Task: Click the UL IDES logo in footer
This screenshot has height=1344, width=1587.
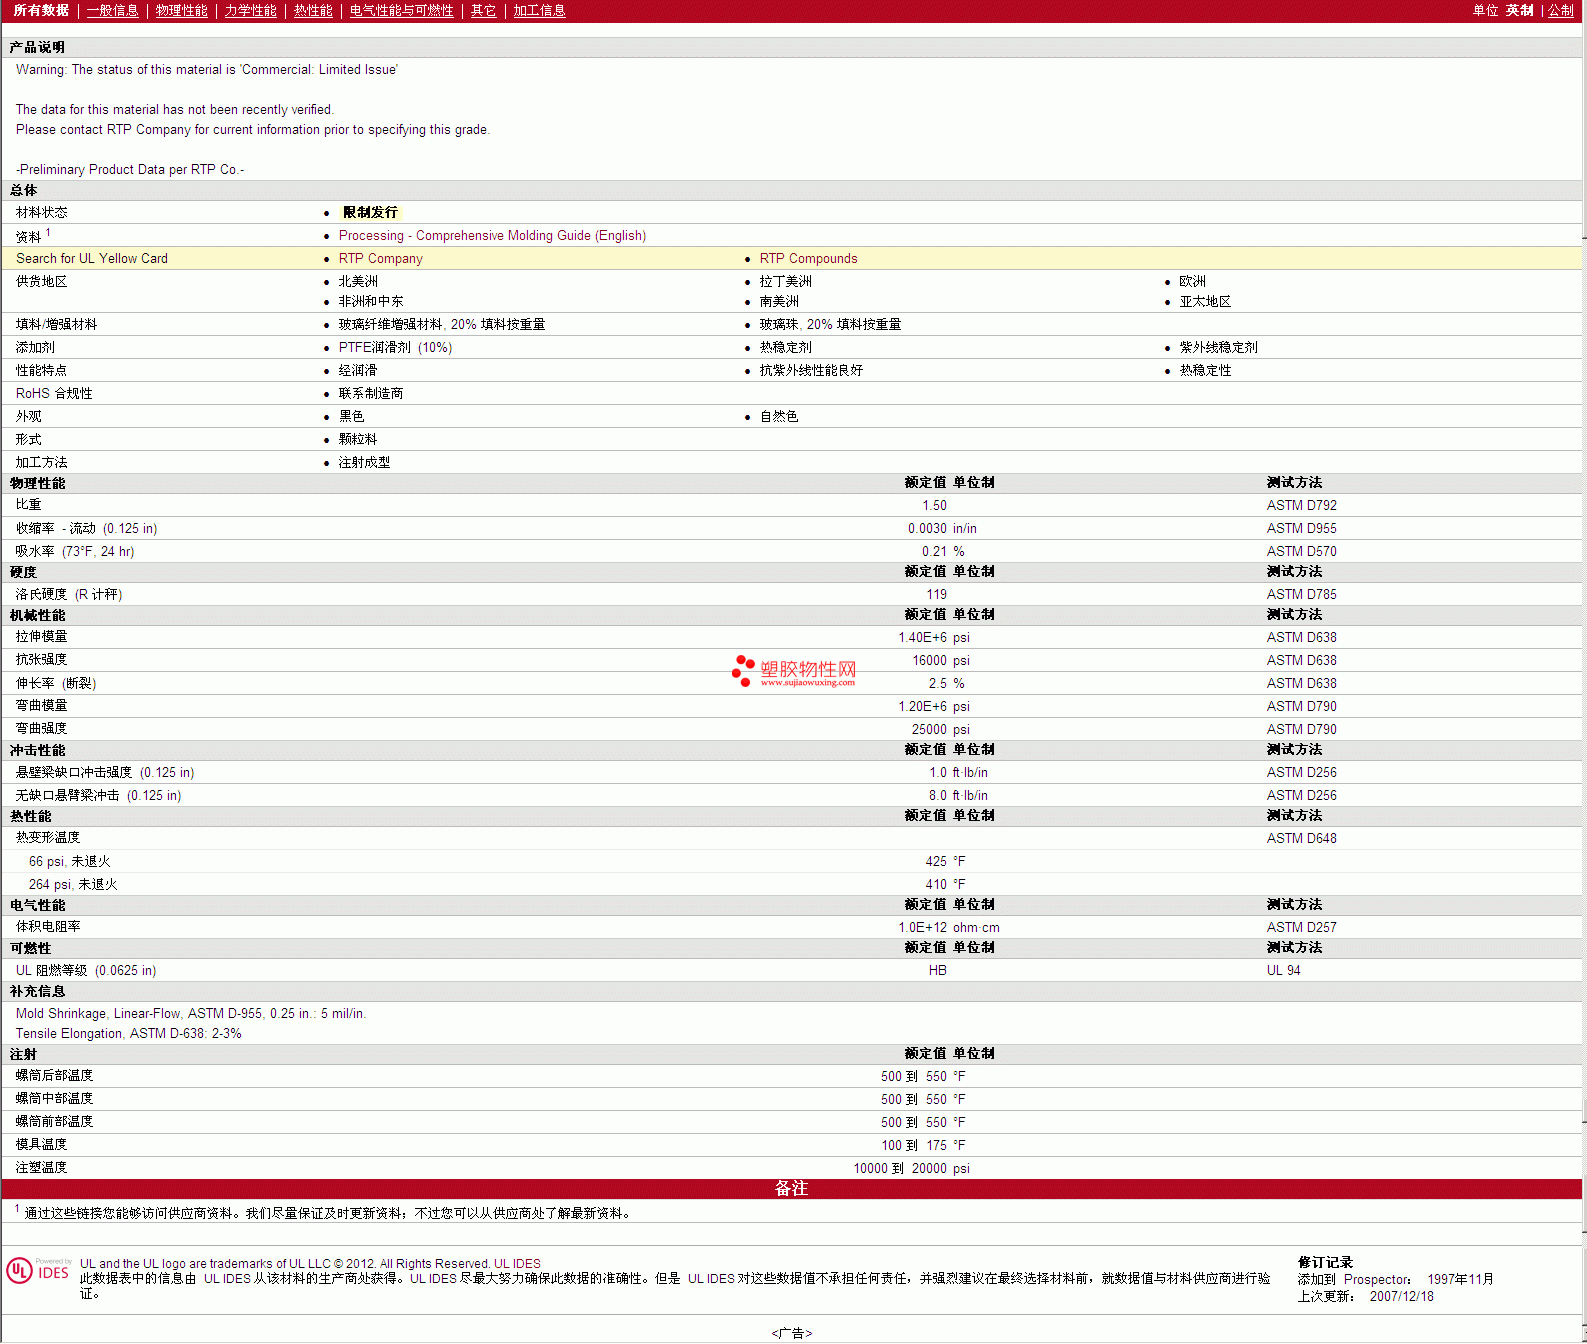Action: pos(38,1270)
